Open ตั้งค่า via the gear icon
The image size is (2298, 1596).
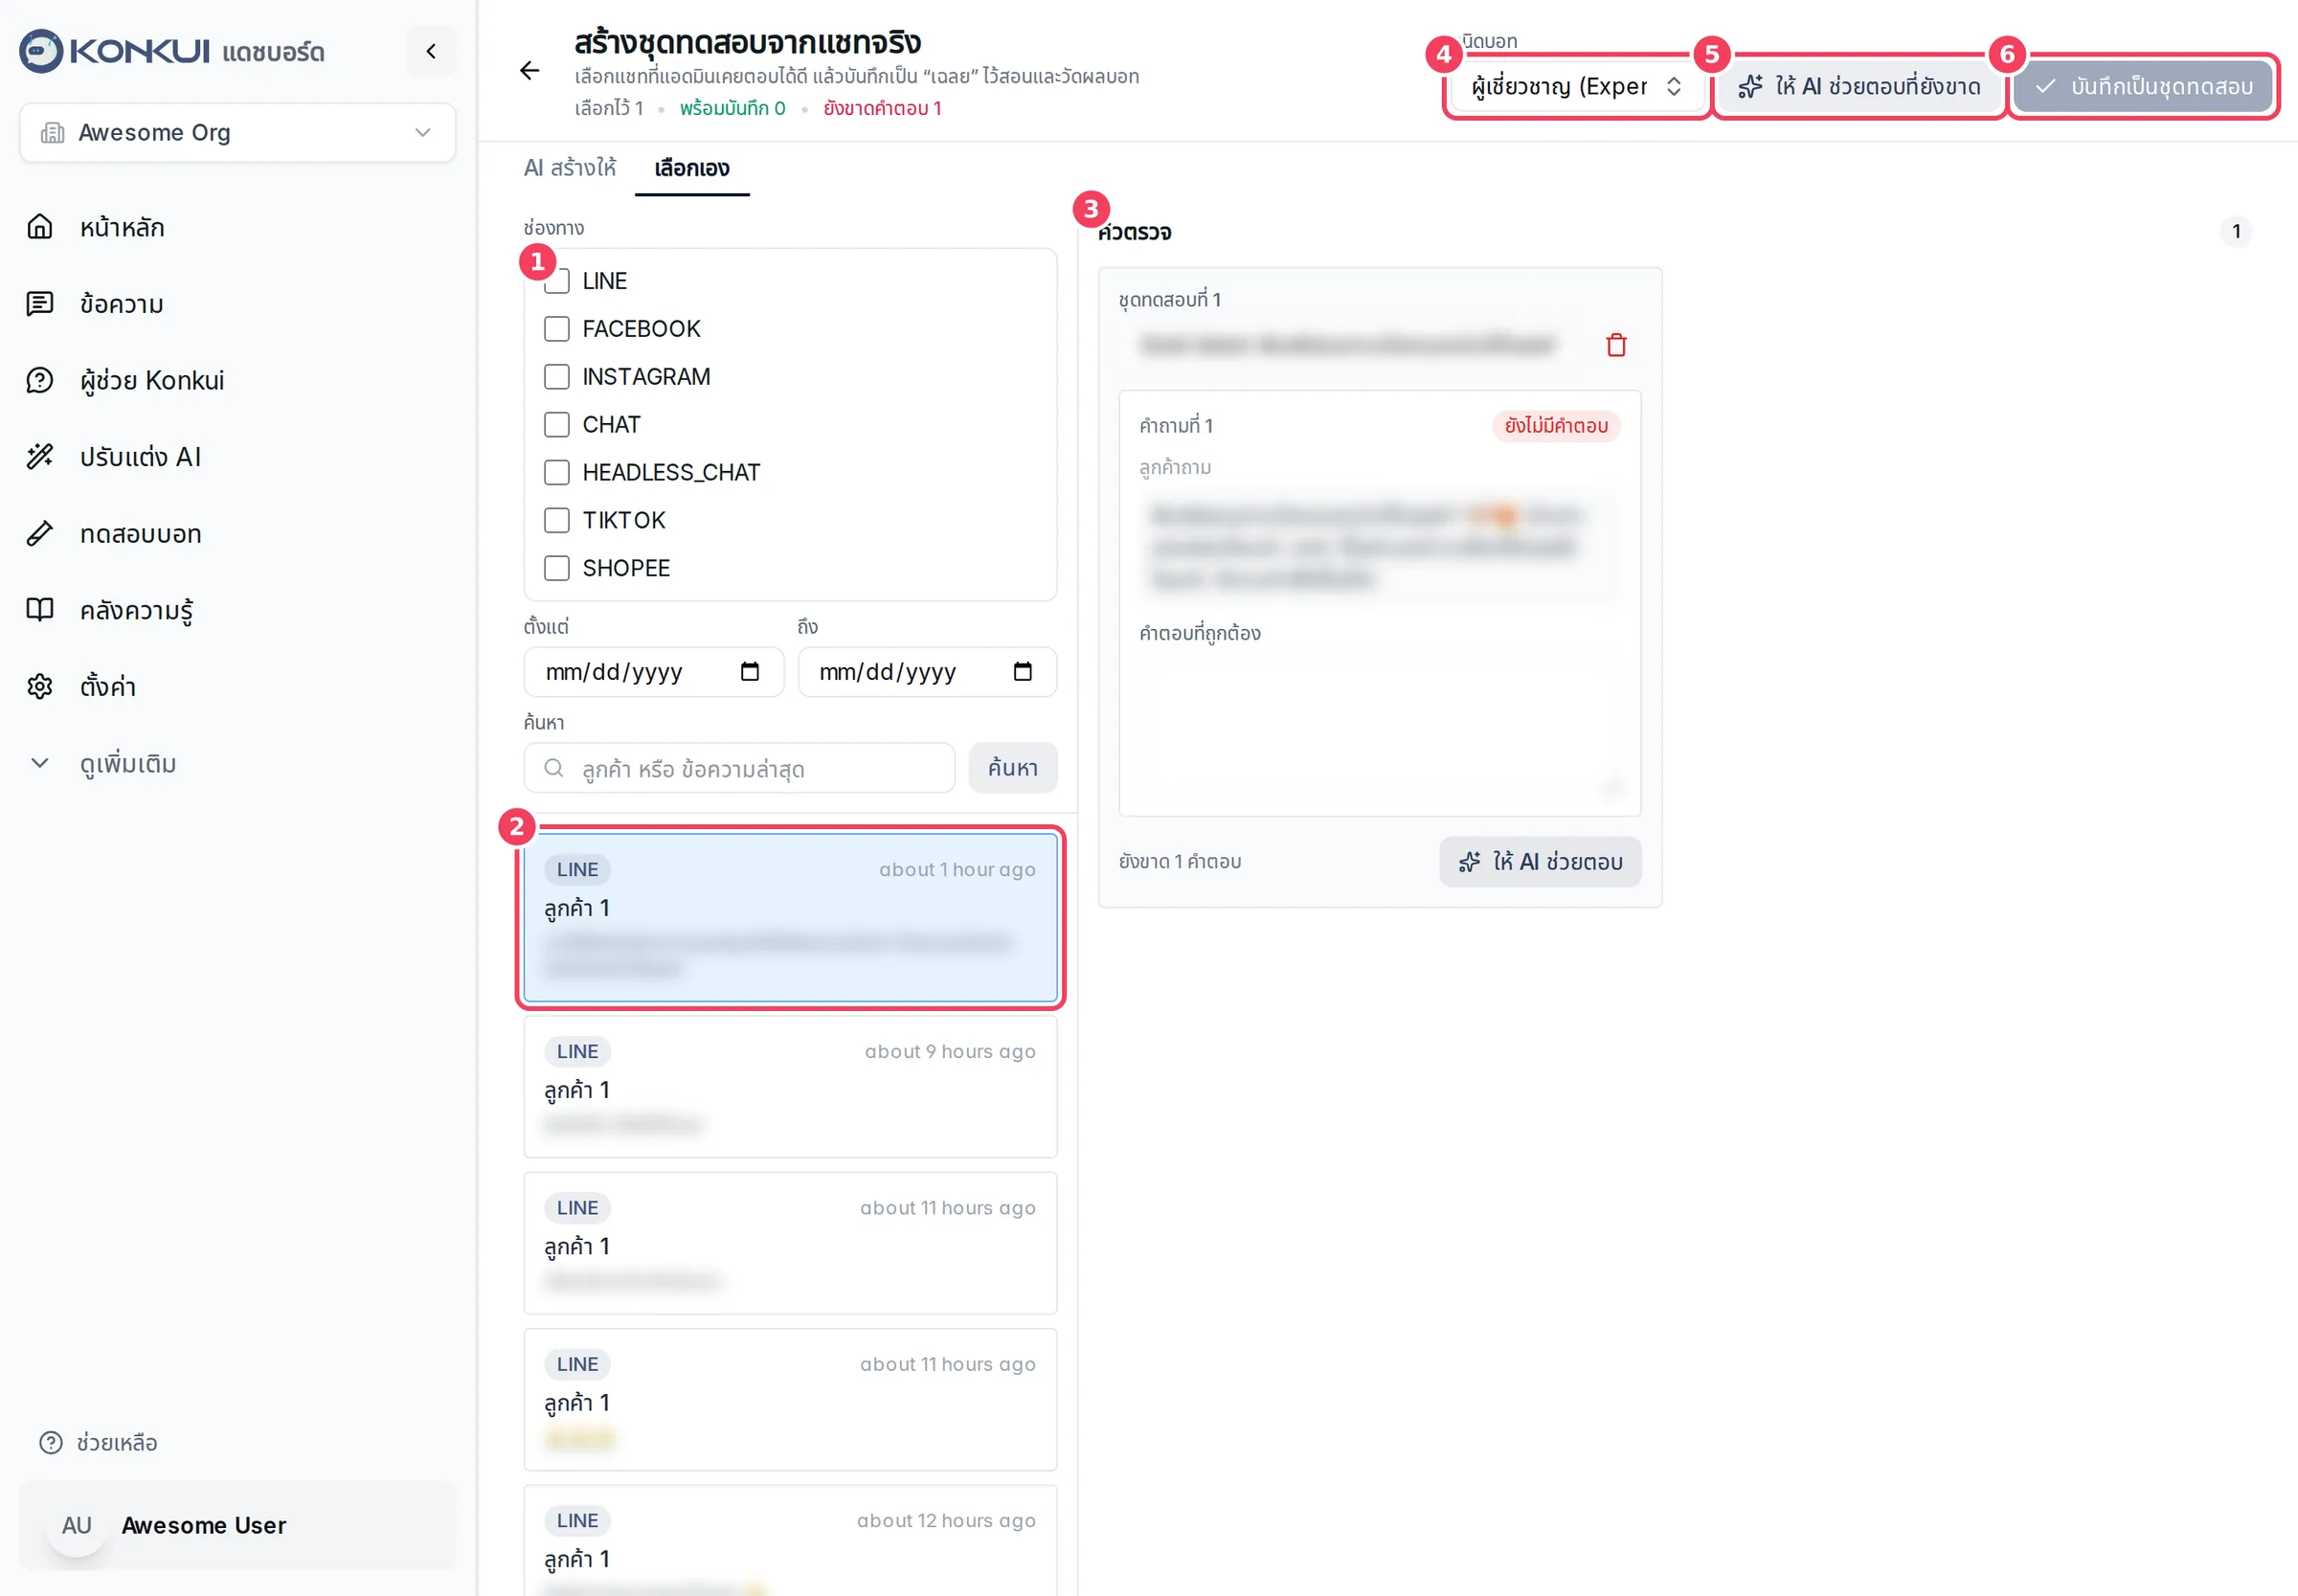tap(40, 687)
